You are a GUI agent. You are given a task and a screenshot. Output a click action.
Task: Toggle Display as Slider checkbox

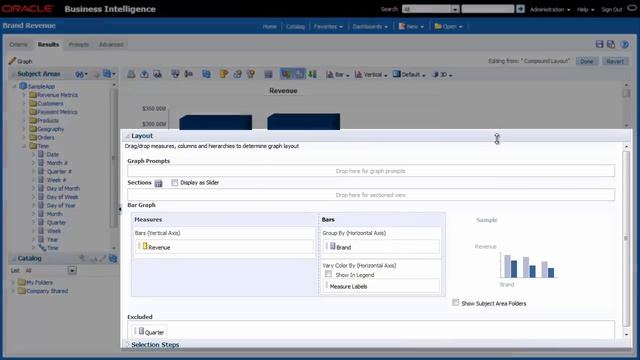[x=175, y=182]
